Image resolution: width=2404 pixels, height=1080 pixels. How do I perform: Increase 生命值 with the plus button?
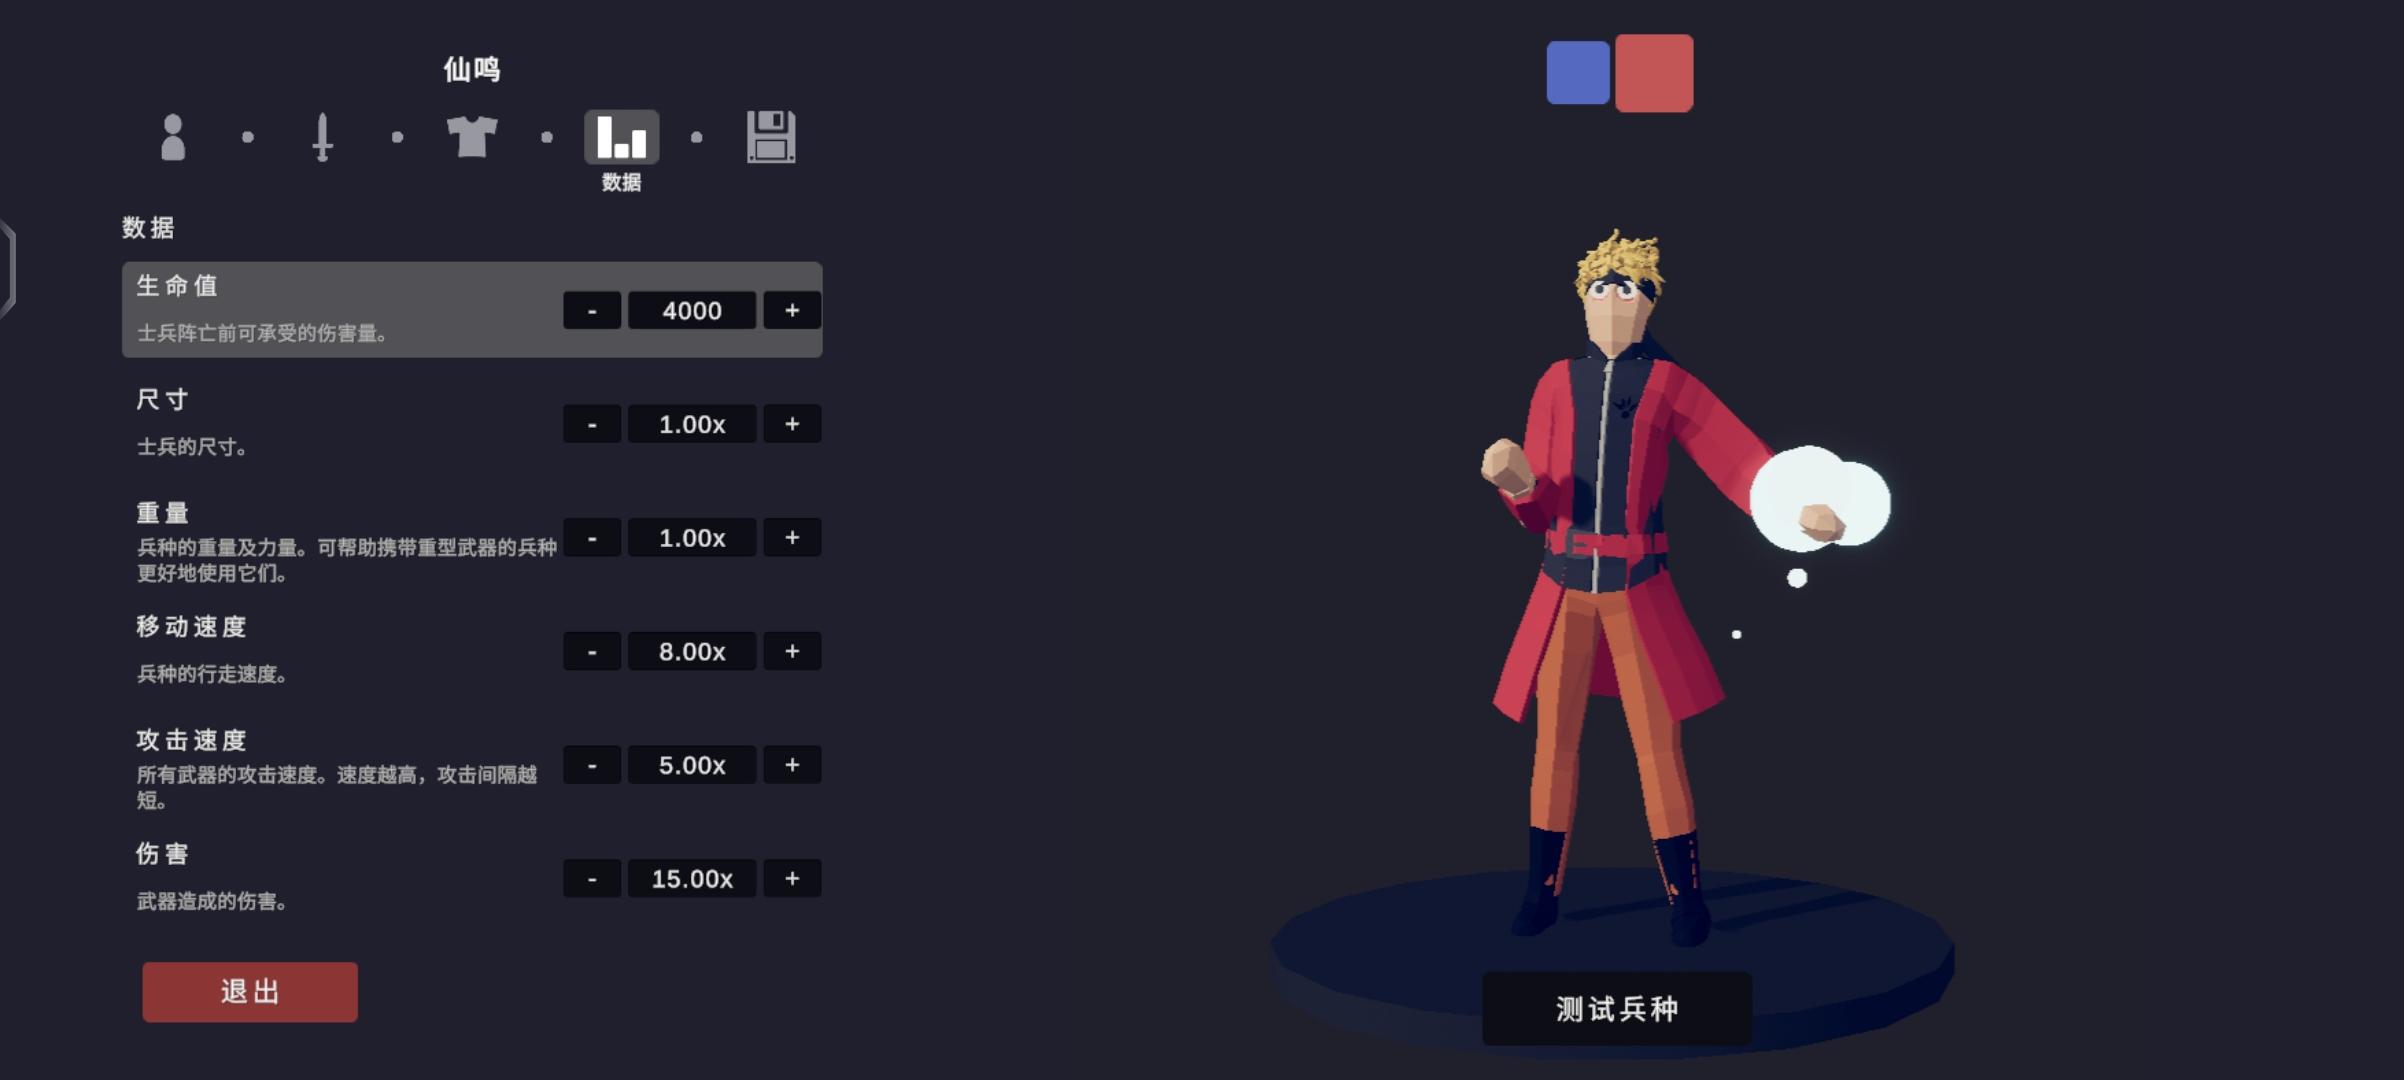[792, 310]
